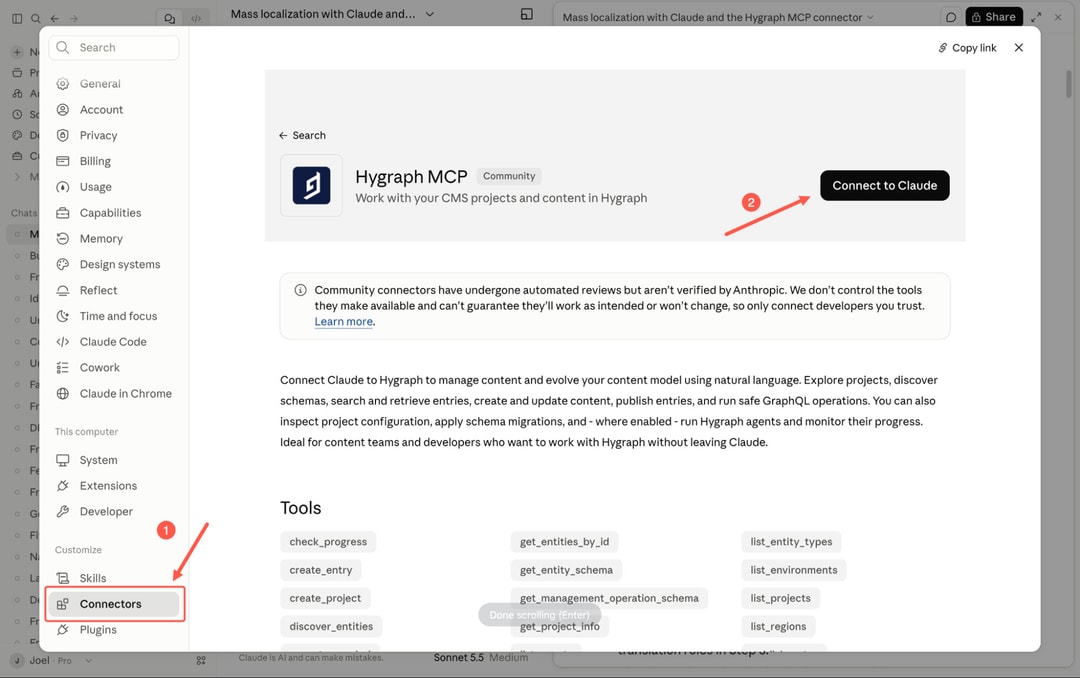Click the back arrow in top toolbar
The width and height of the screenshot is (1080, 678).
[x=54, y=19]
